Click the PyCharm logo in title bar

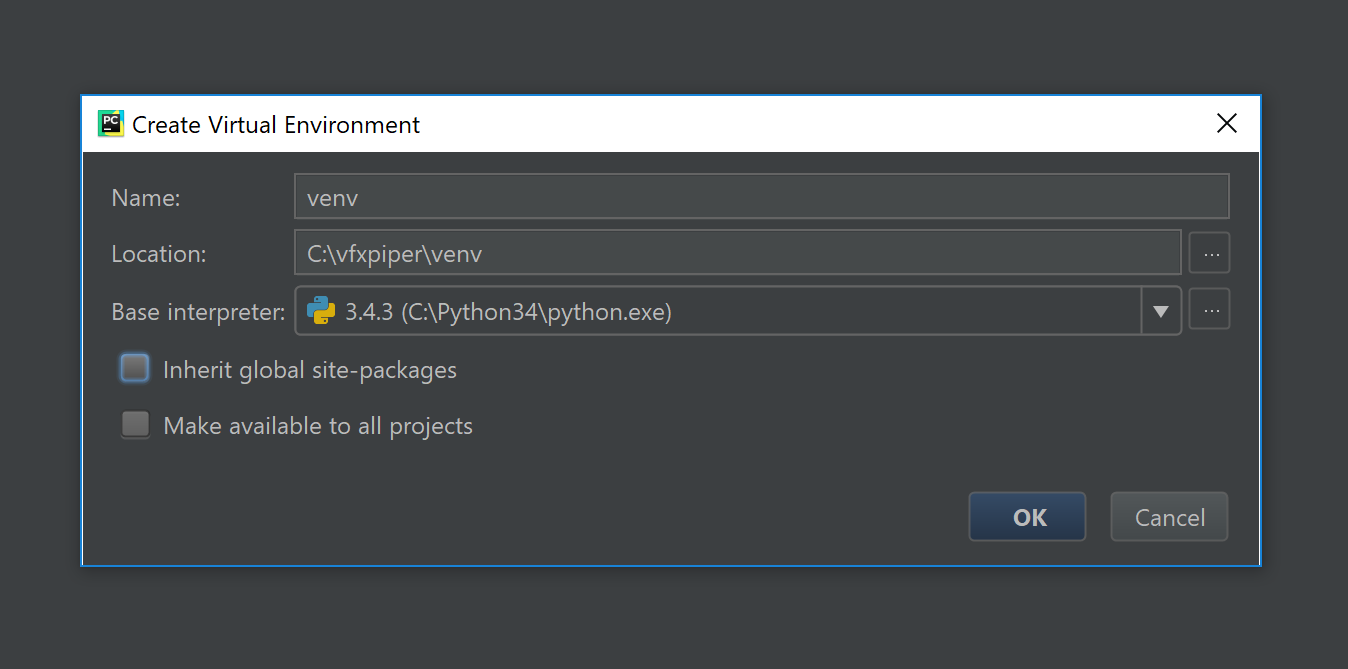click(x=110, y=124)
